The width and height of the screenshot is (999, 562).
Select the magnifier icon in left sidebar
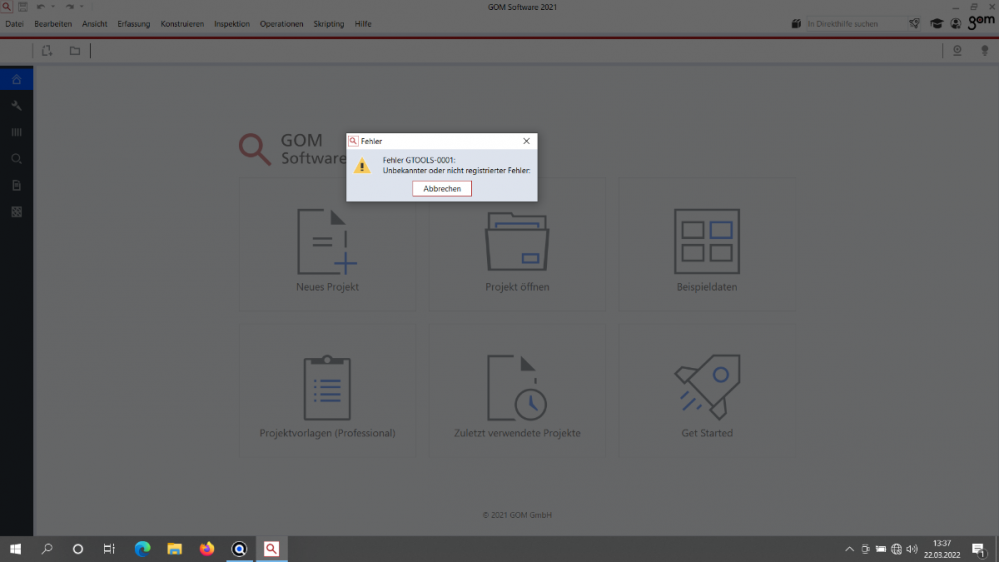pos(17,159)
